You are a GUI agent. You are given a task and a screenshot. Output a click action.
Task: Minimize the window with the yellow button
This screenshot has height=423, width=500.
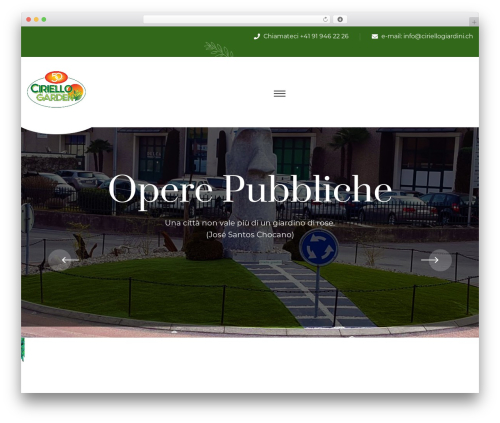[x=36, y=19]
